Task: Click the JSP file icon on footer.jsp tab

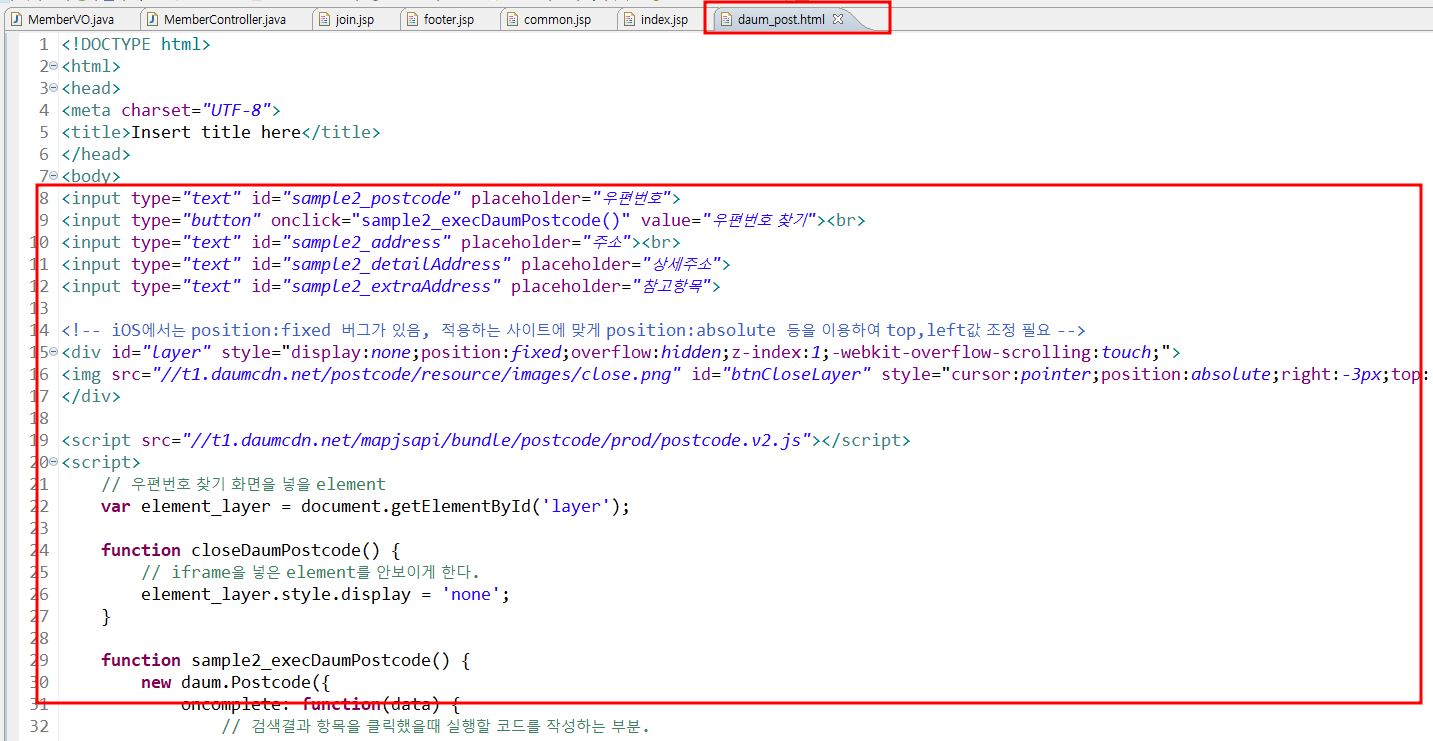Action: click(x=414, y=19)
